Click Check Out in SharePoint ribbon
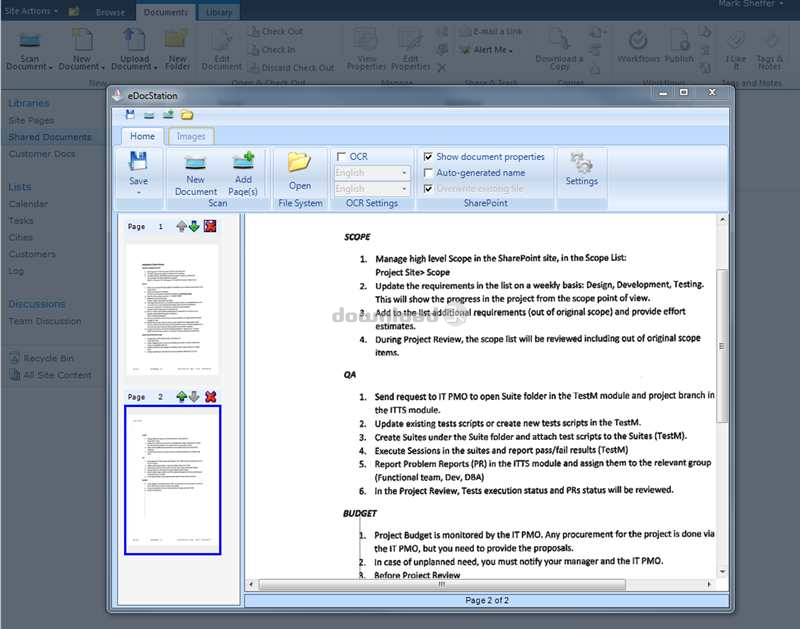 (276, 32)
